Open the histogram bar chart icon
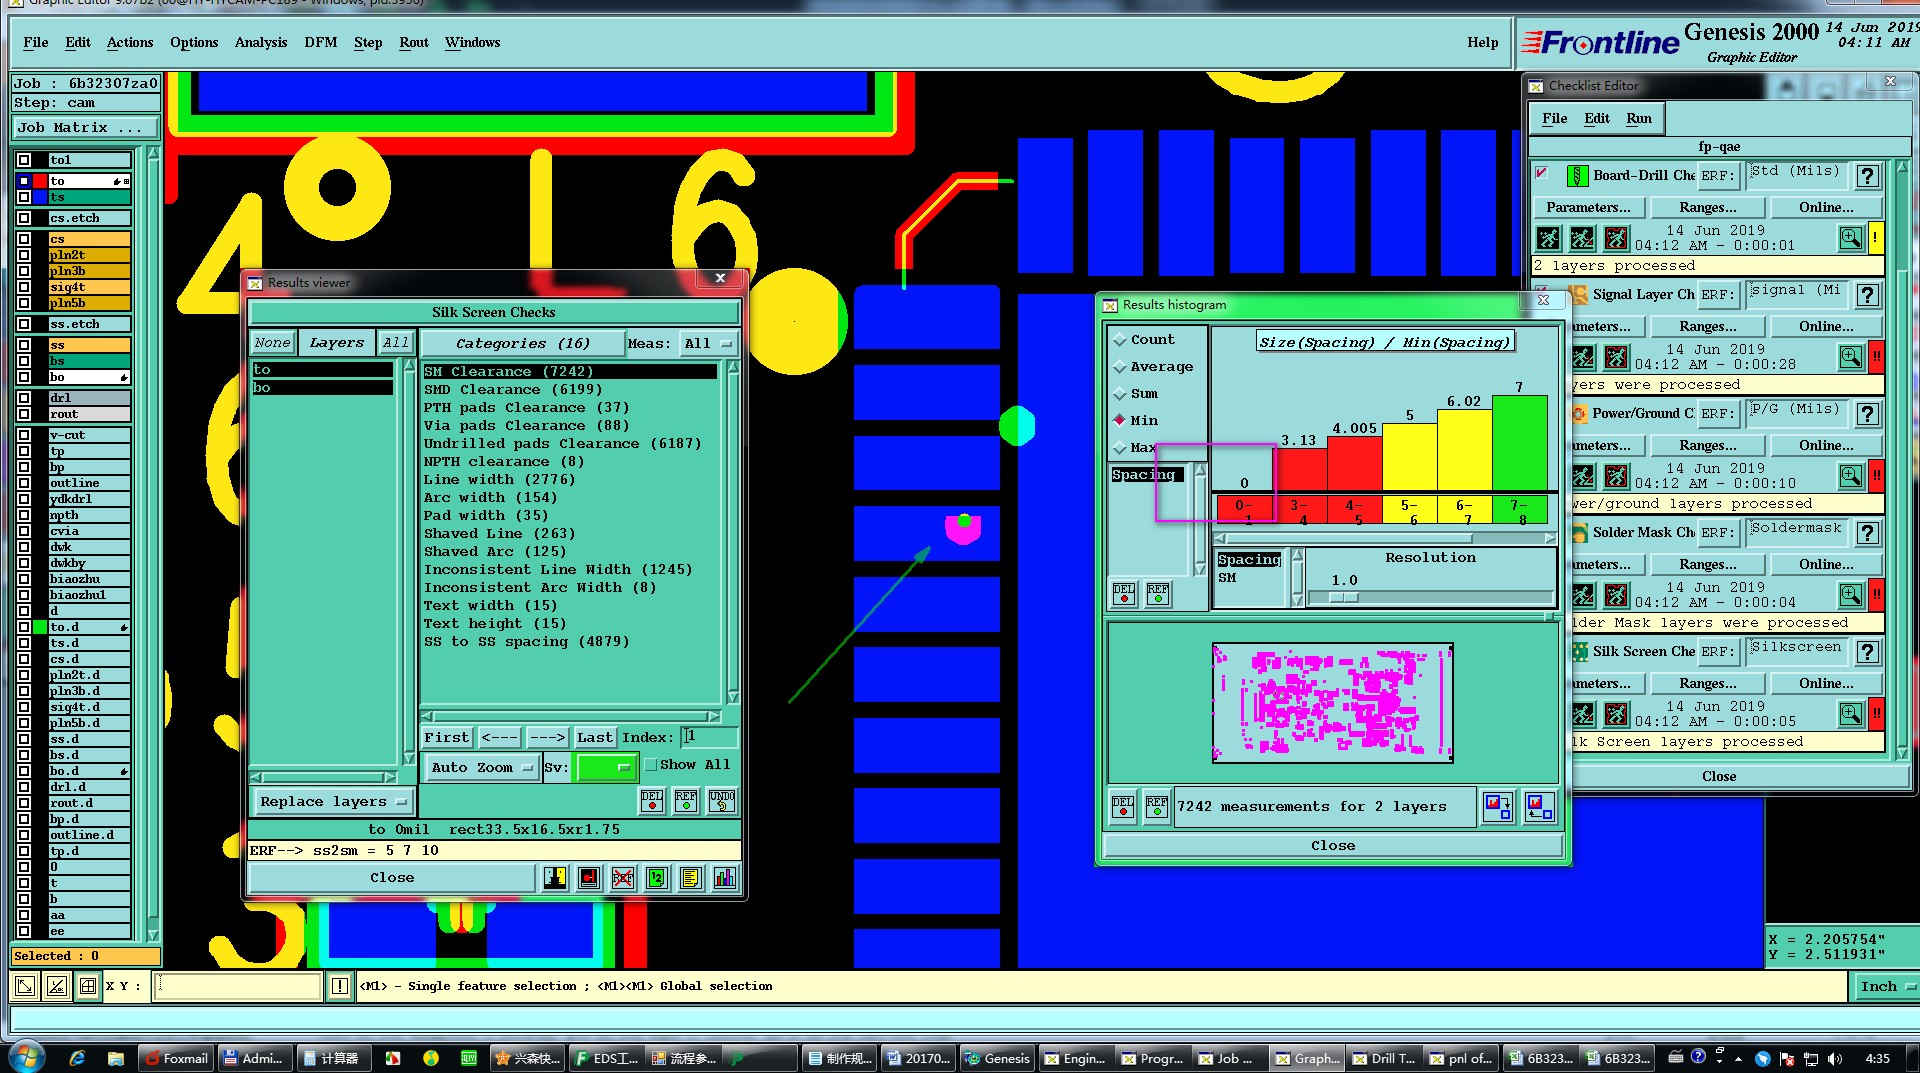Screen dimensions: 1920x1073 click(724, 878)
